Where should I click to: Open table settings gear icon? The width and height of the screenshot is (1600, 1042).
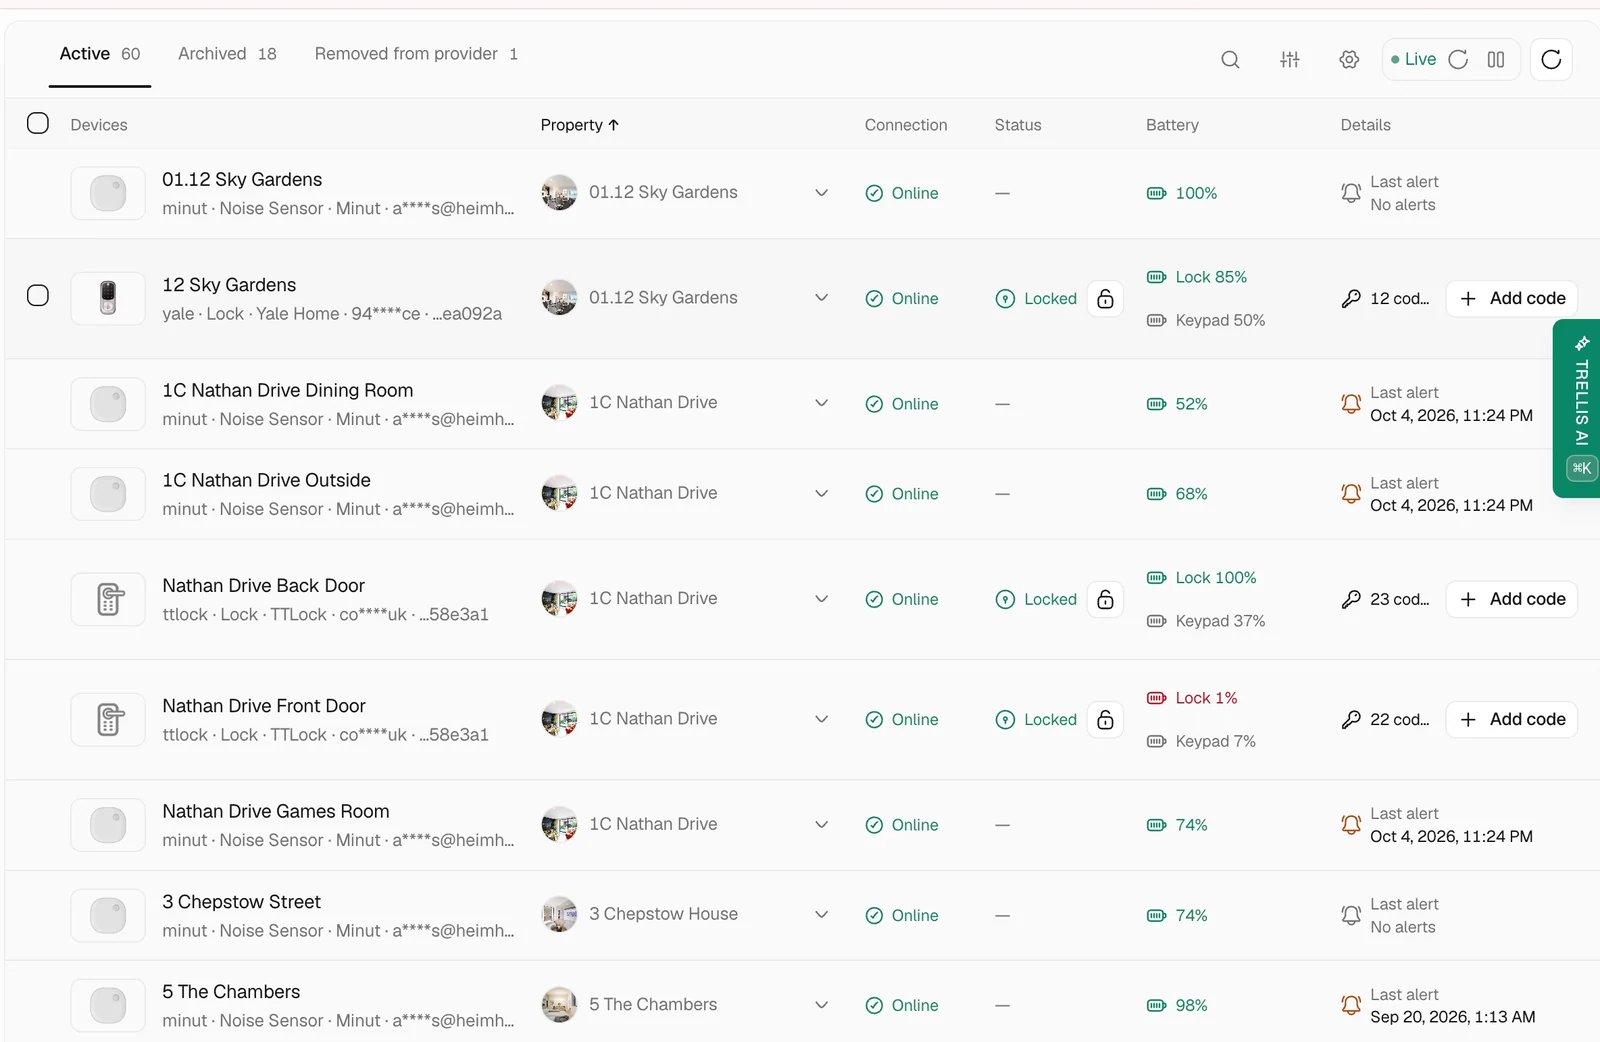tap(1349, 60)
